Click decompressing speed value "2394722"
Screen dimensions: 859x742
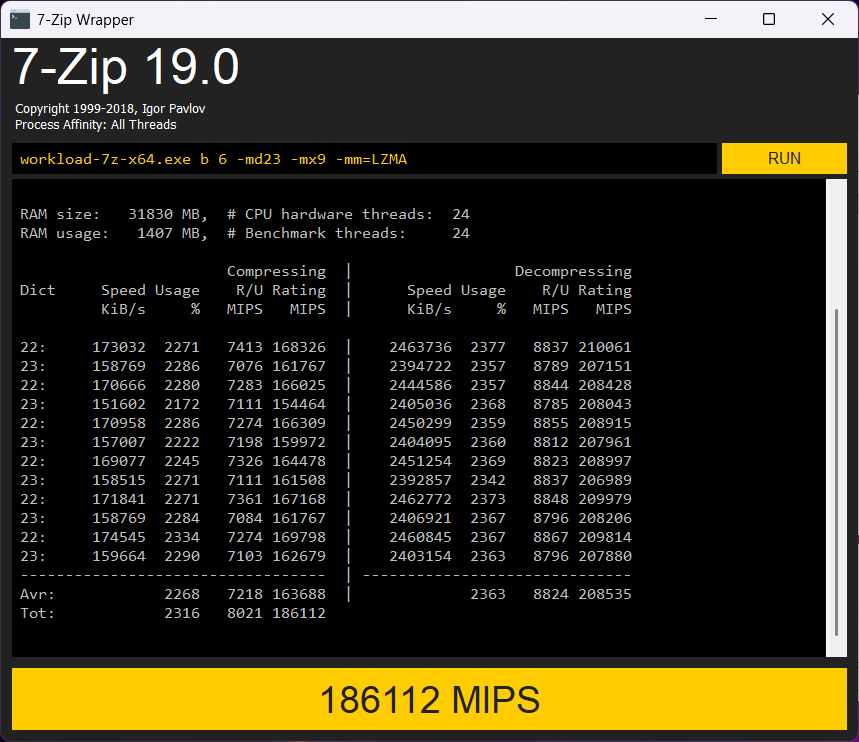421,366
